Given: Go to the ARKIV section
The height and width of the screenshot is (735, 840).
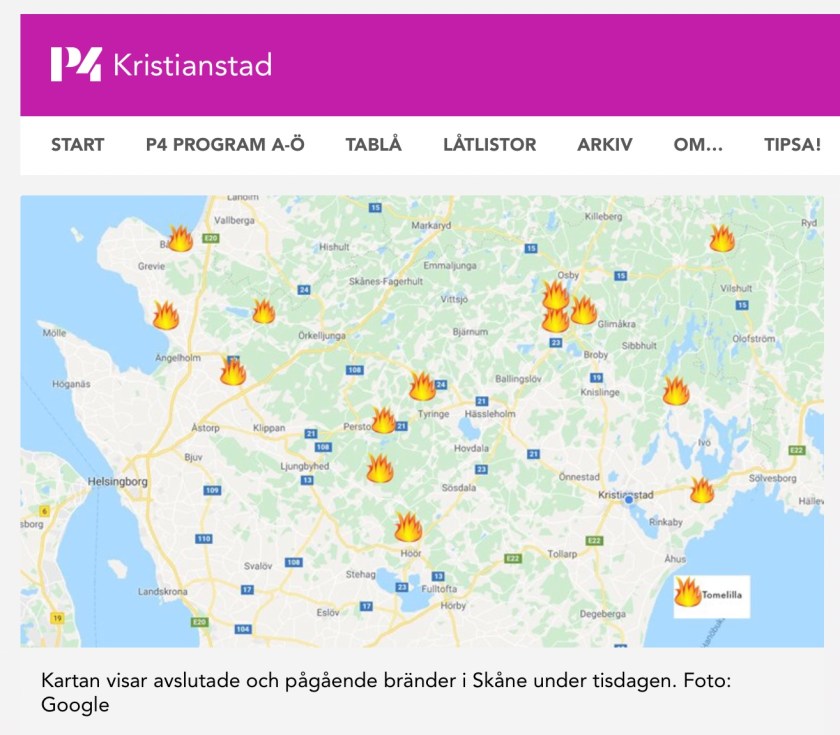Looking at the screenshot, I should click(x=604, y=145).
